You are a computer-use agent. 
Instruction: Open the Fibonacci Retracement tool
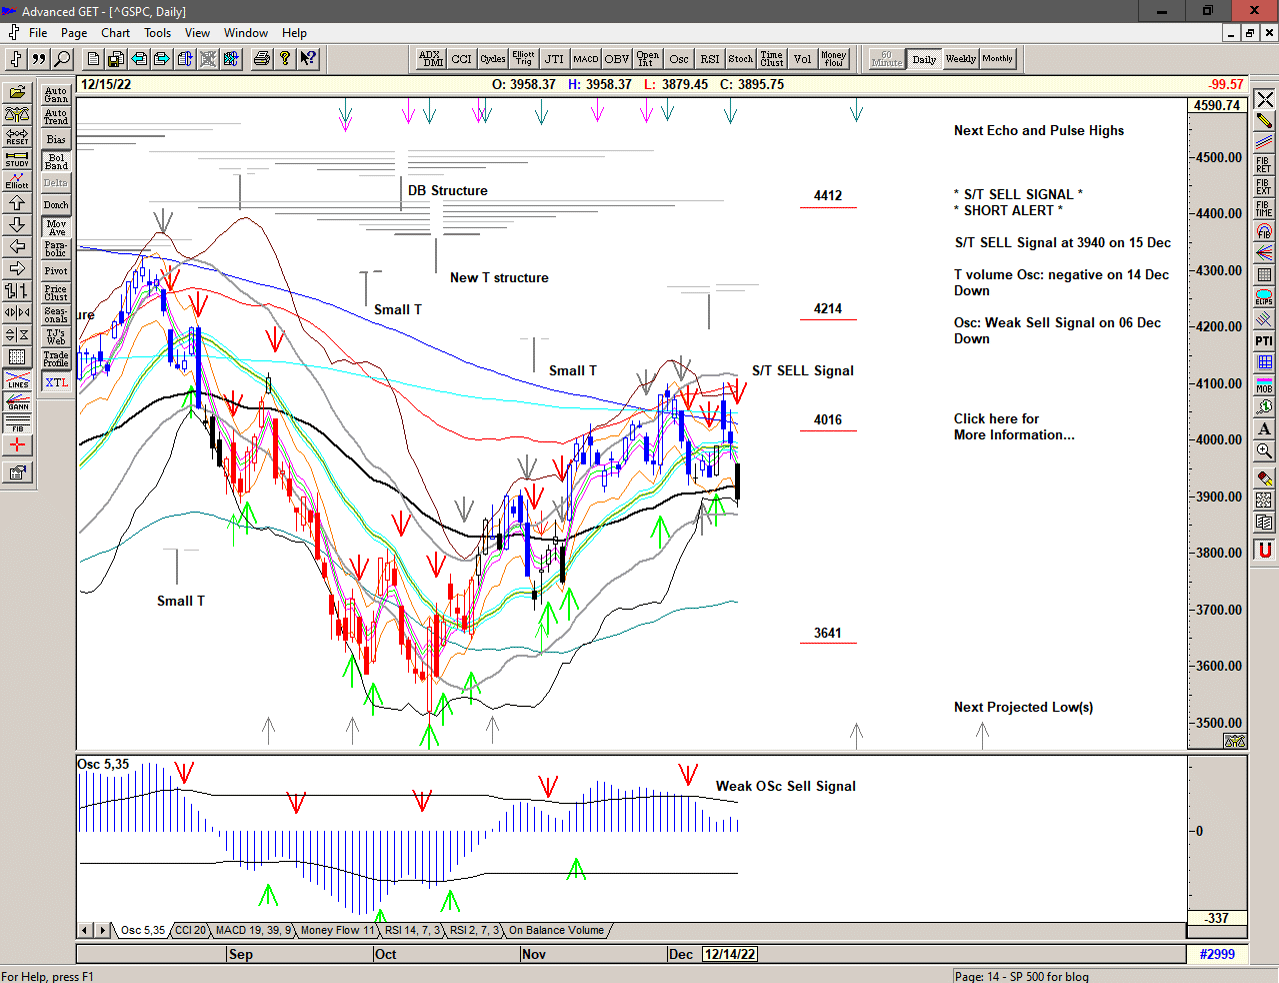point(1264,165)
